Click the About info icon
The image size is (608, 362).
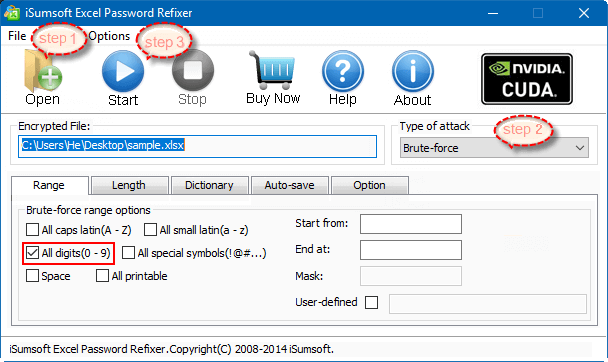tap(413, 71)
